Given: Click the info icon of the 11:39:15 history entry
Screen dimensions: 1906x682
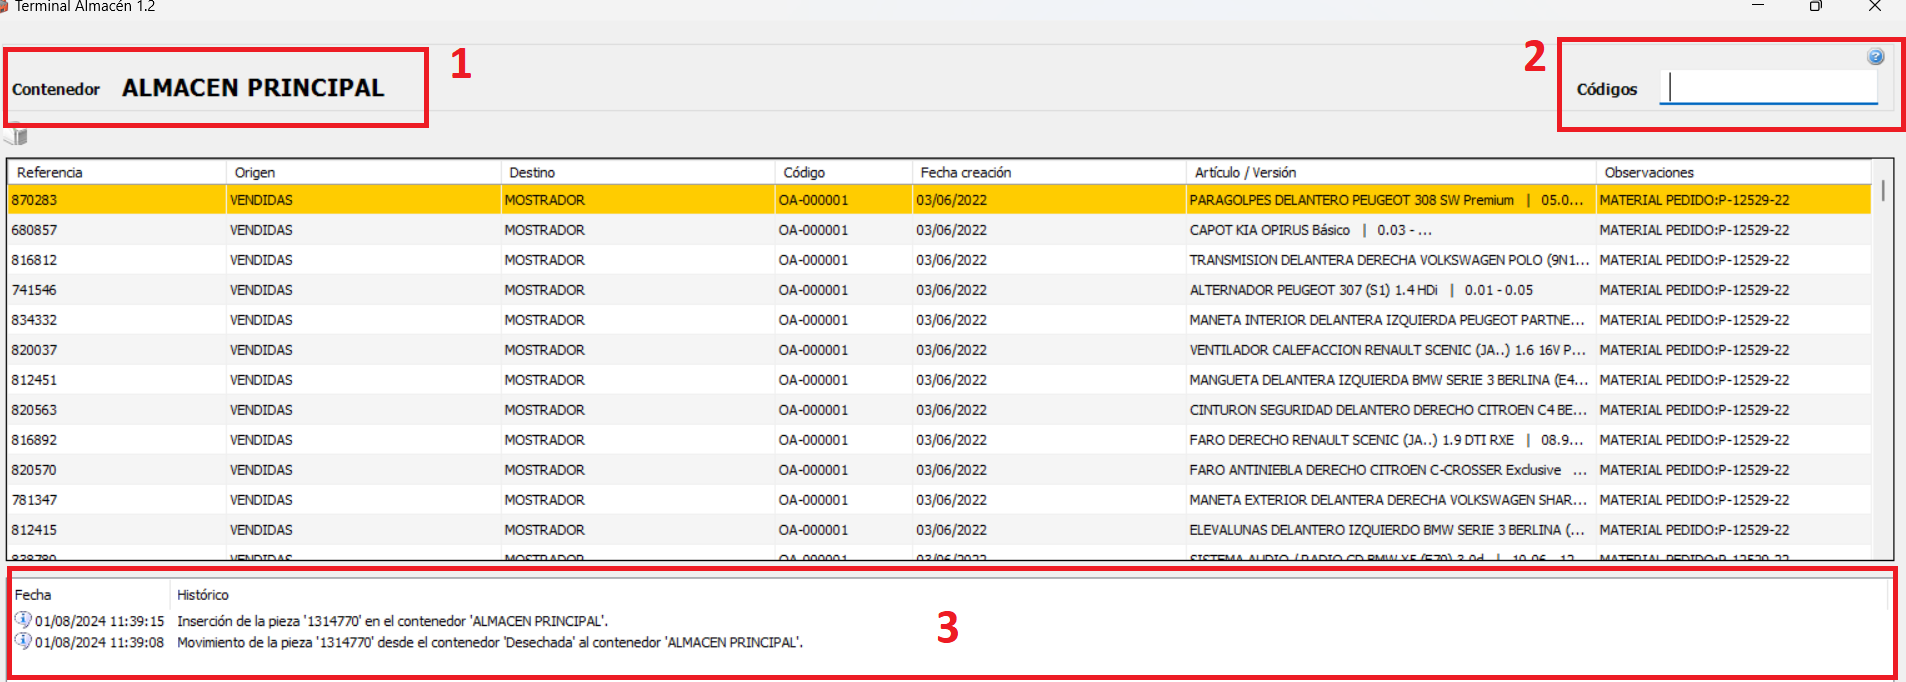Looking at the screenshot, I should coord(23,620).
